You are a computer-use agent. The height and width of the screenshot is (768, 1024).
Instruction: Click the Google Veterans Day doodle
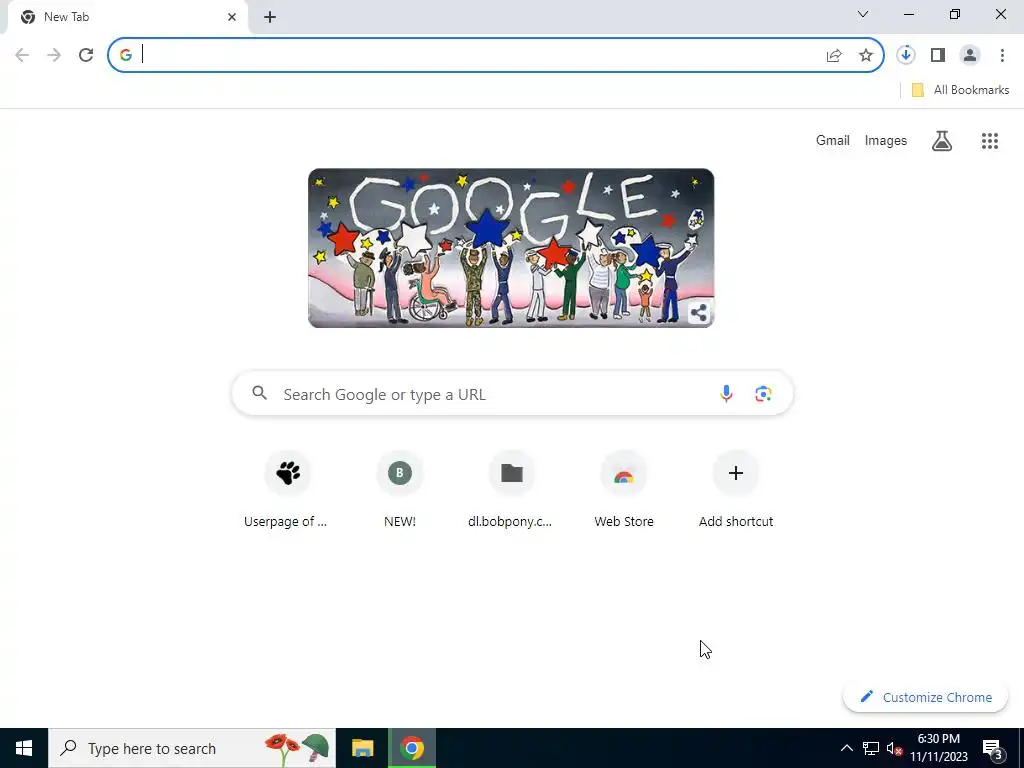tap(511, 248)
